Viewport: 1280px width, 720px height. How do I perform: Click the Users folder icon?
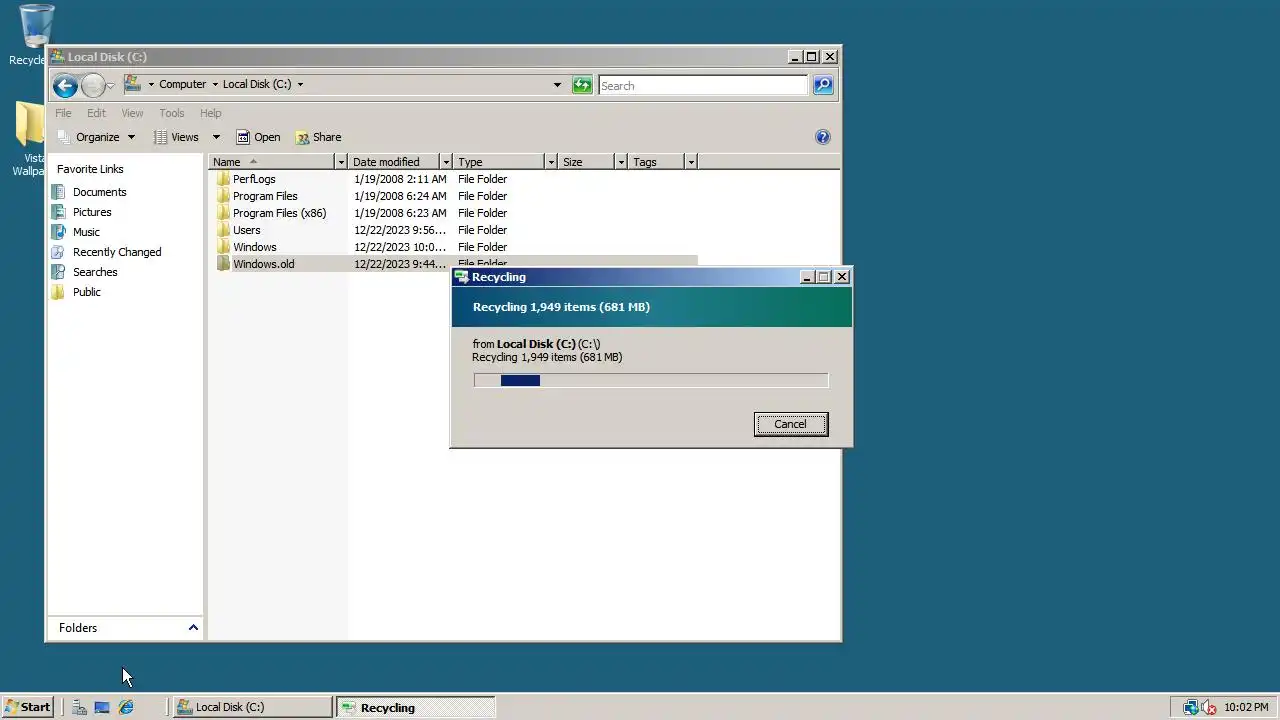click(x=223, y=230)
